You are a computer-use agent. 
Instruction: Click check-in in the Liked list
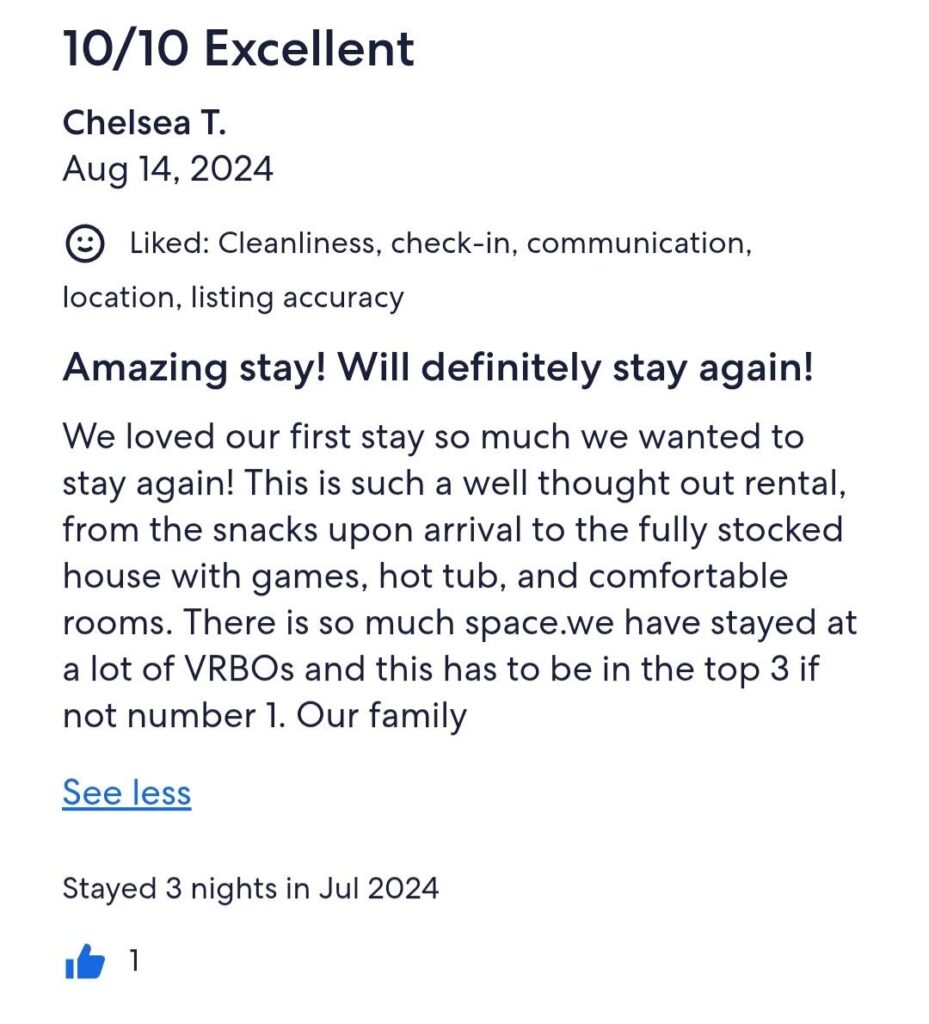point(453,244)
